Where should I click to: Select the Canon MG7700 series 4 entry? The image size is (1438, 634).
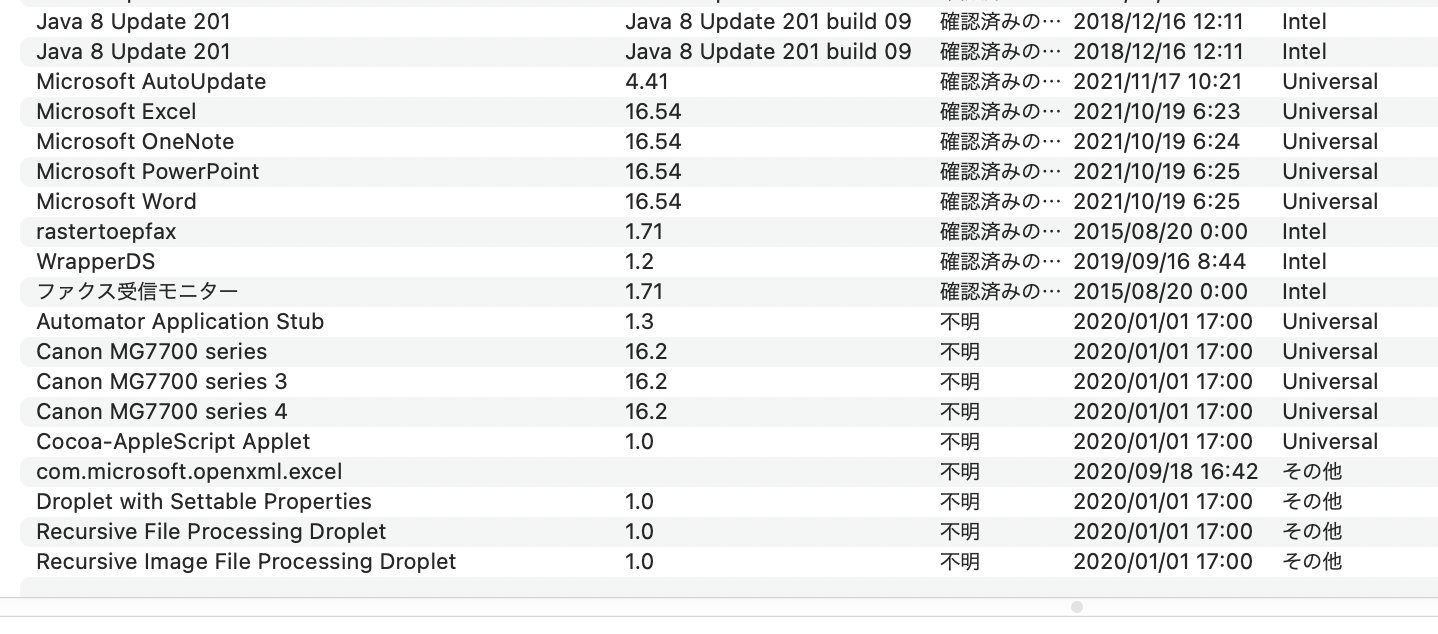161,412
